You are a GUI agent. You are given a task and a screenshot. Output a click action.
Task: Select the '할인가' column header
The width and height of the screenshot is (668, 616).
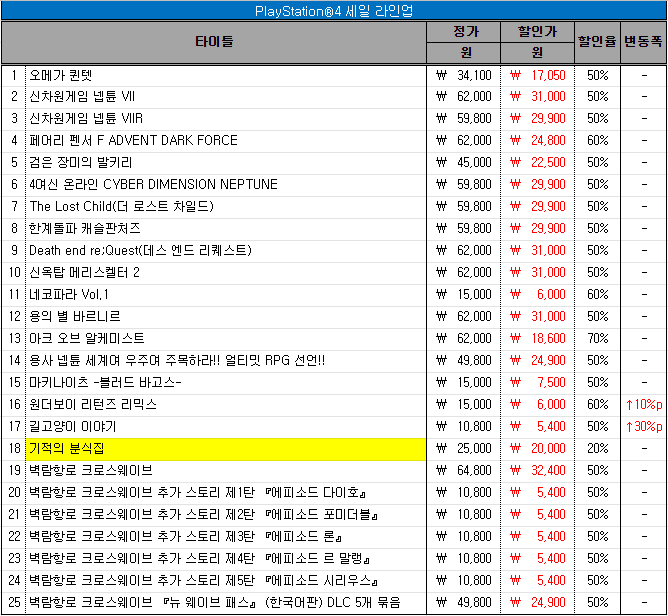(x=537, y=32)
